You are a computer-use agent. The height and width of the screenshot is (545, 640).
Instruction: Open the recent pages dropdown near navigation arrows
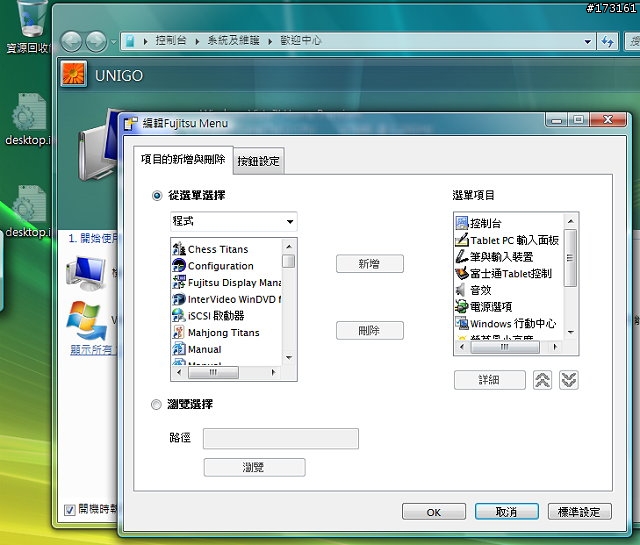(113, 42)
